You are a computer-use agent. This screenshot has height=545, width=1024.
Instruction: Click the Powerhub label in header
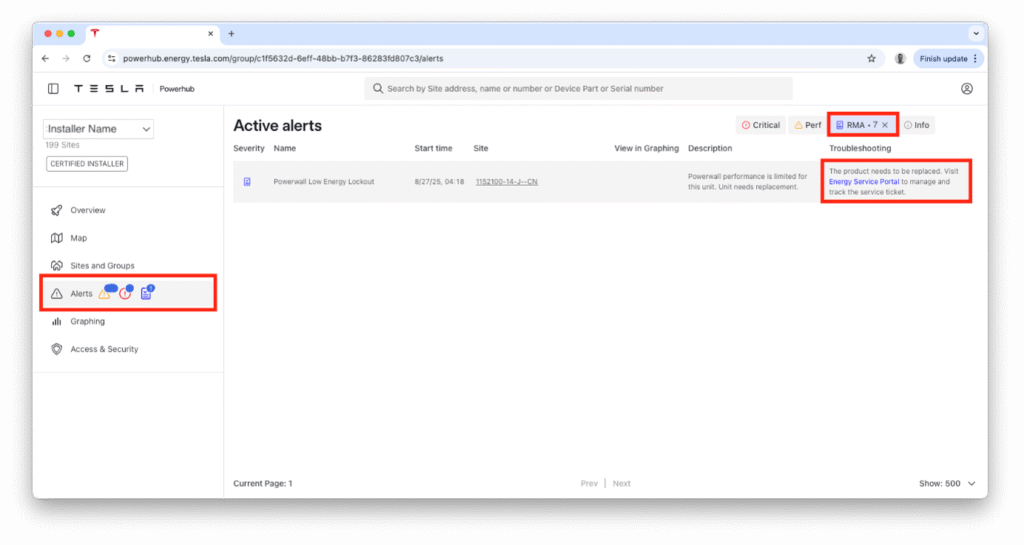click(x=177, y=89)
